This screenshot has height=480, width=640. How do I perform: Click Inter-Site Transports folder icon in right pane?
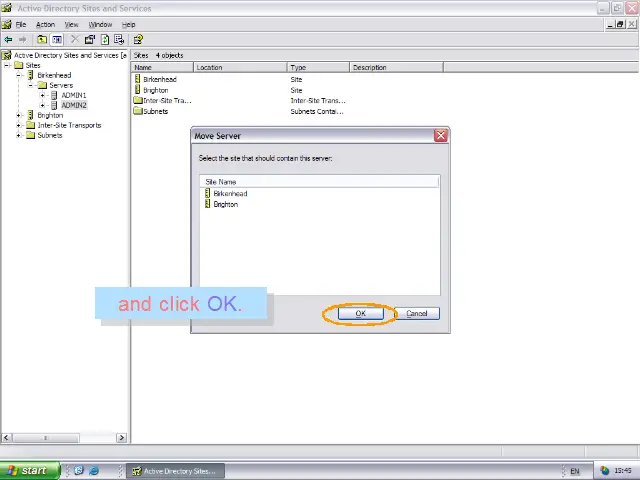click(x=138, y=100)
